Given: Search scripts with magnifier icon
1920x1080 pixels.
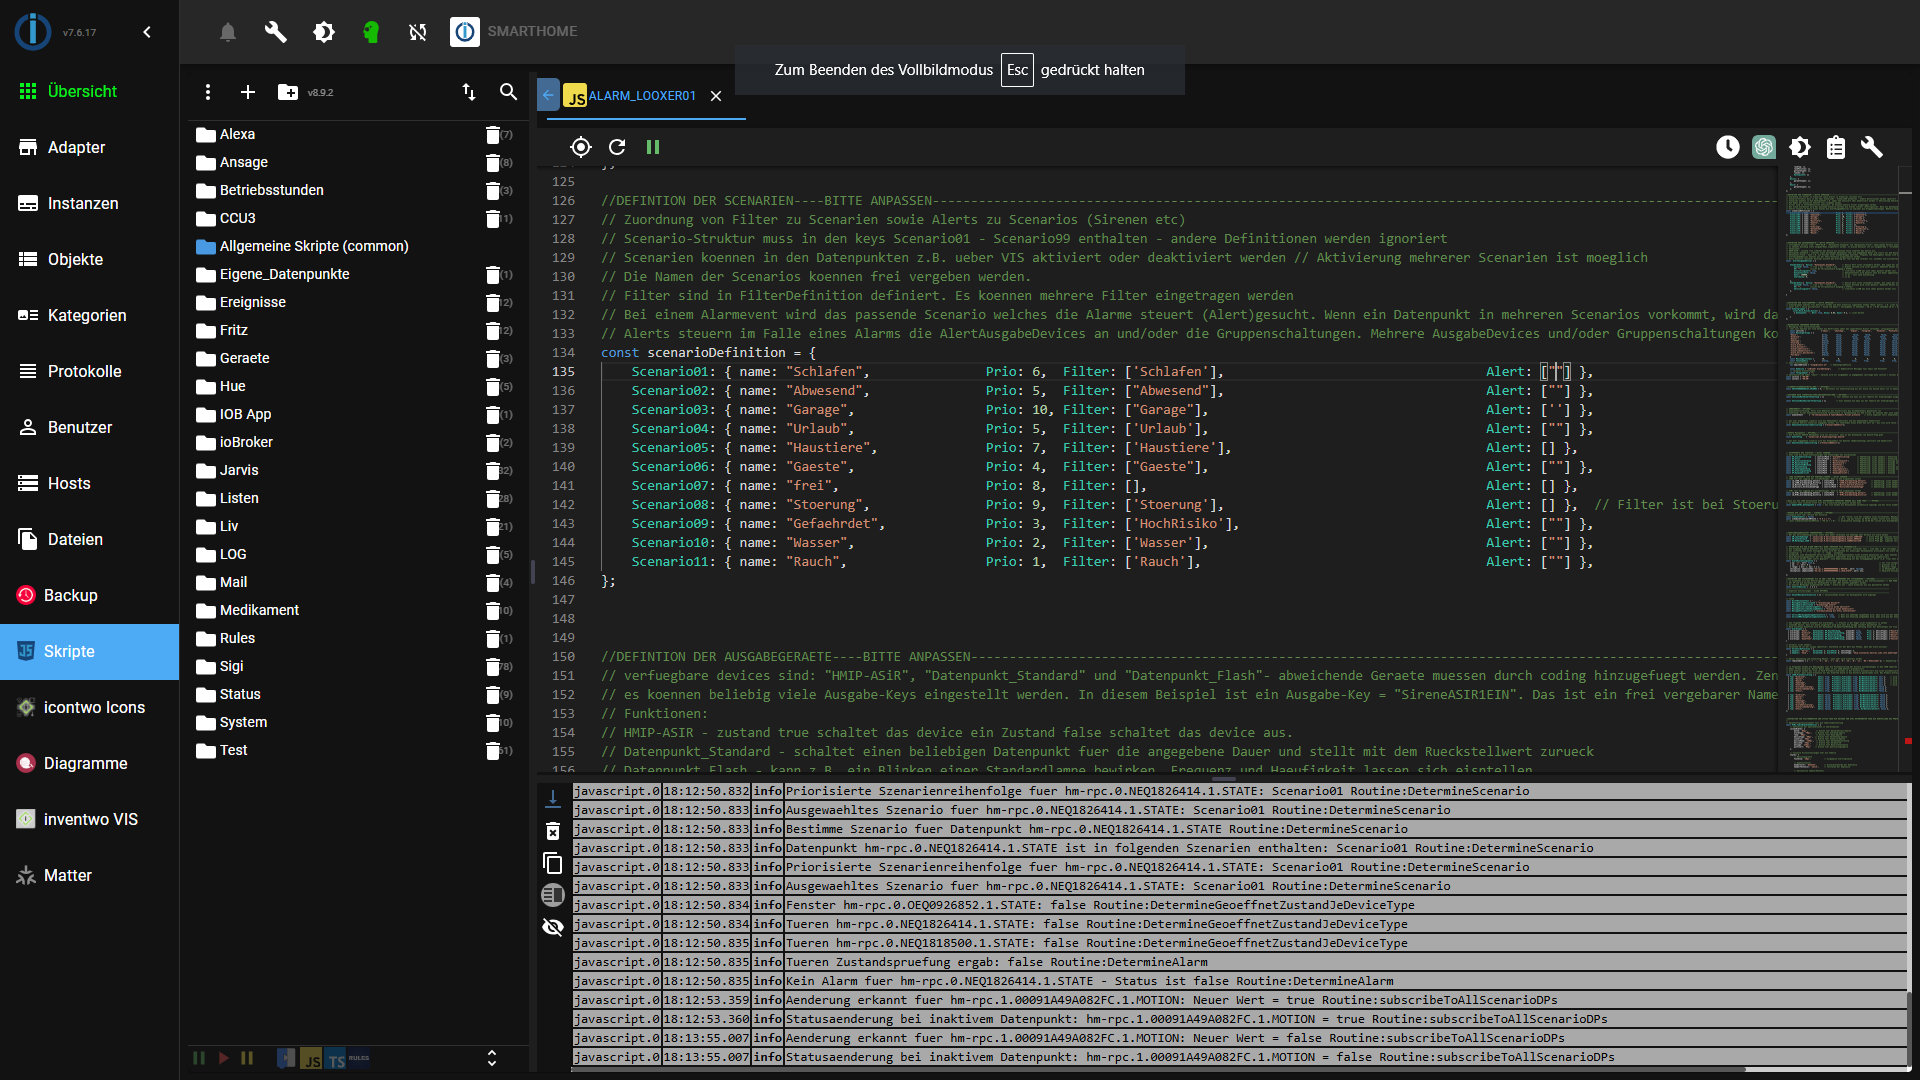Looking at the screenshot, I should [509, 92].
